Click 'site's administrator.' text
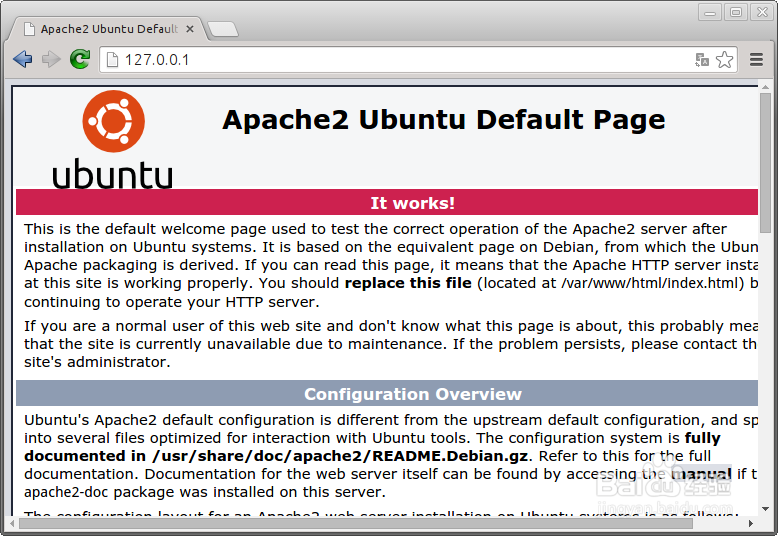 click(97, 362)
